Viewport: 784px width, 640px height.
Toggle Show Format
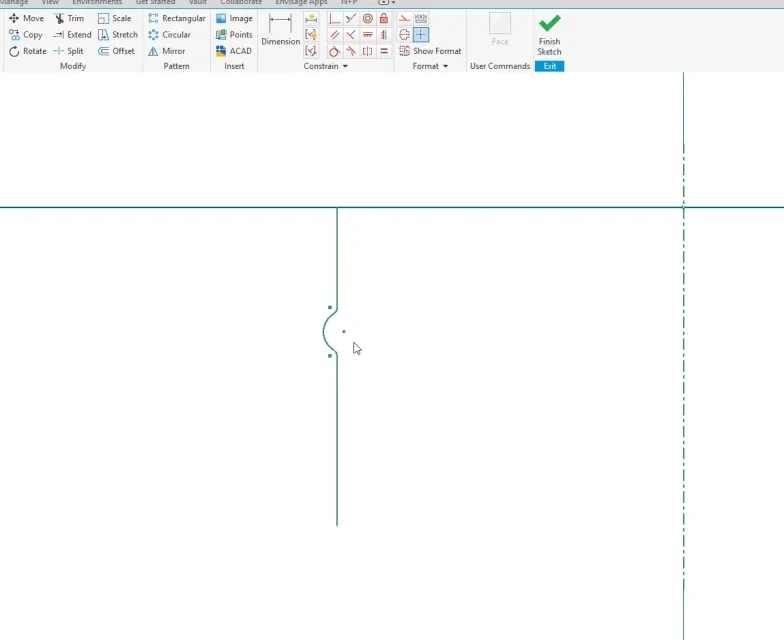click(430, 51)
